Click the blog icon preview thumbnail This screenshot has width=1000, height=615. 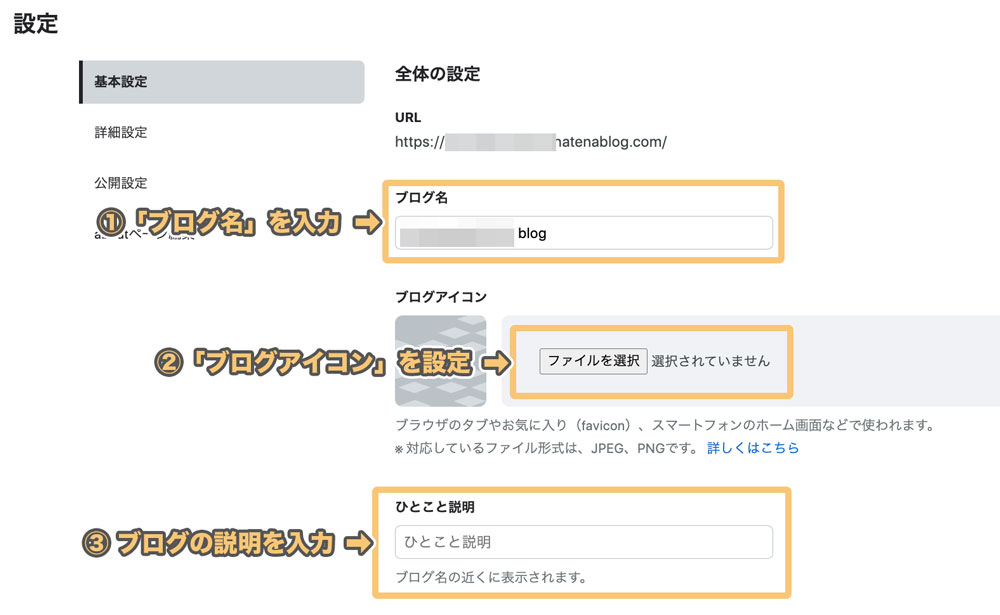click(440, 361)
